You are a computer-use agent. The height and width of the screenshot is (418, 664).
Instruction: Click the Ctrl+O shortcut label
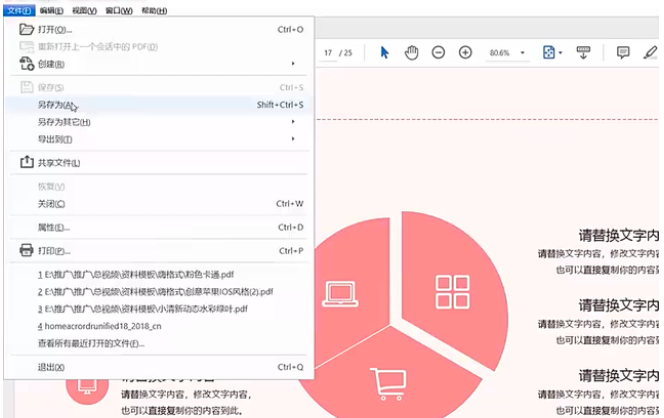290,30
